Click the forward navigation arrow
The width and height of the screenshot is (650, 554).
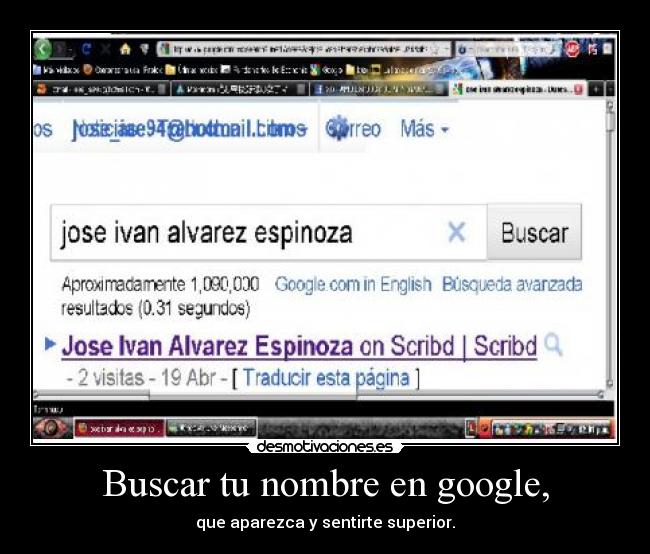[62, 50]
